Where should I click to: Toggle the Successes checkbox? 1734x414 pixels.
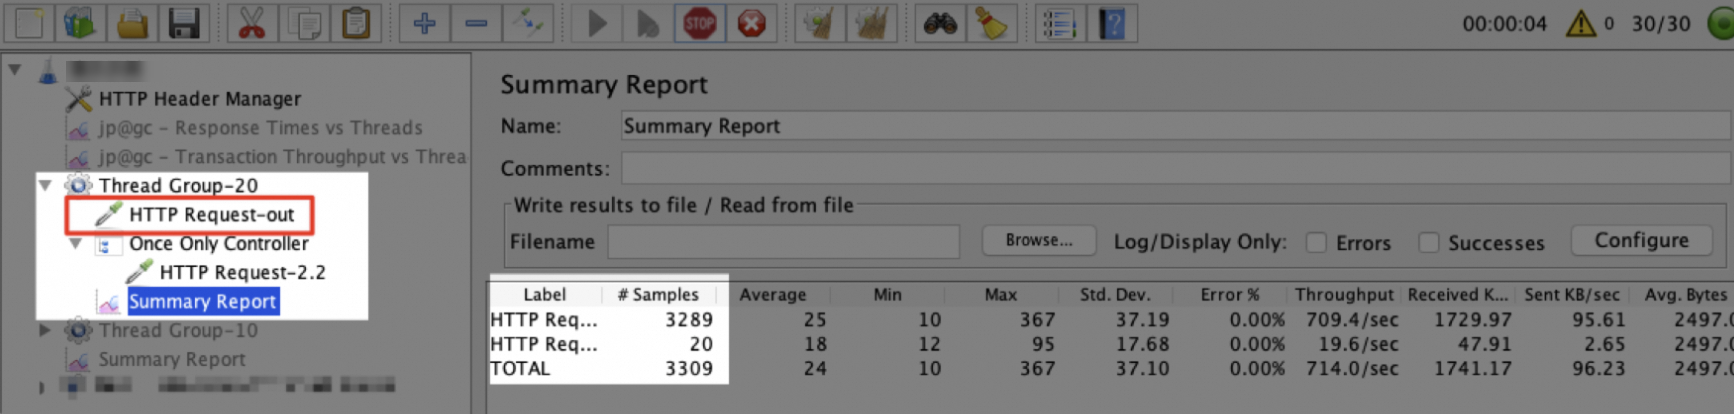(1429, 243)
